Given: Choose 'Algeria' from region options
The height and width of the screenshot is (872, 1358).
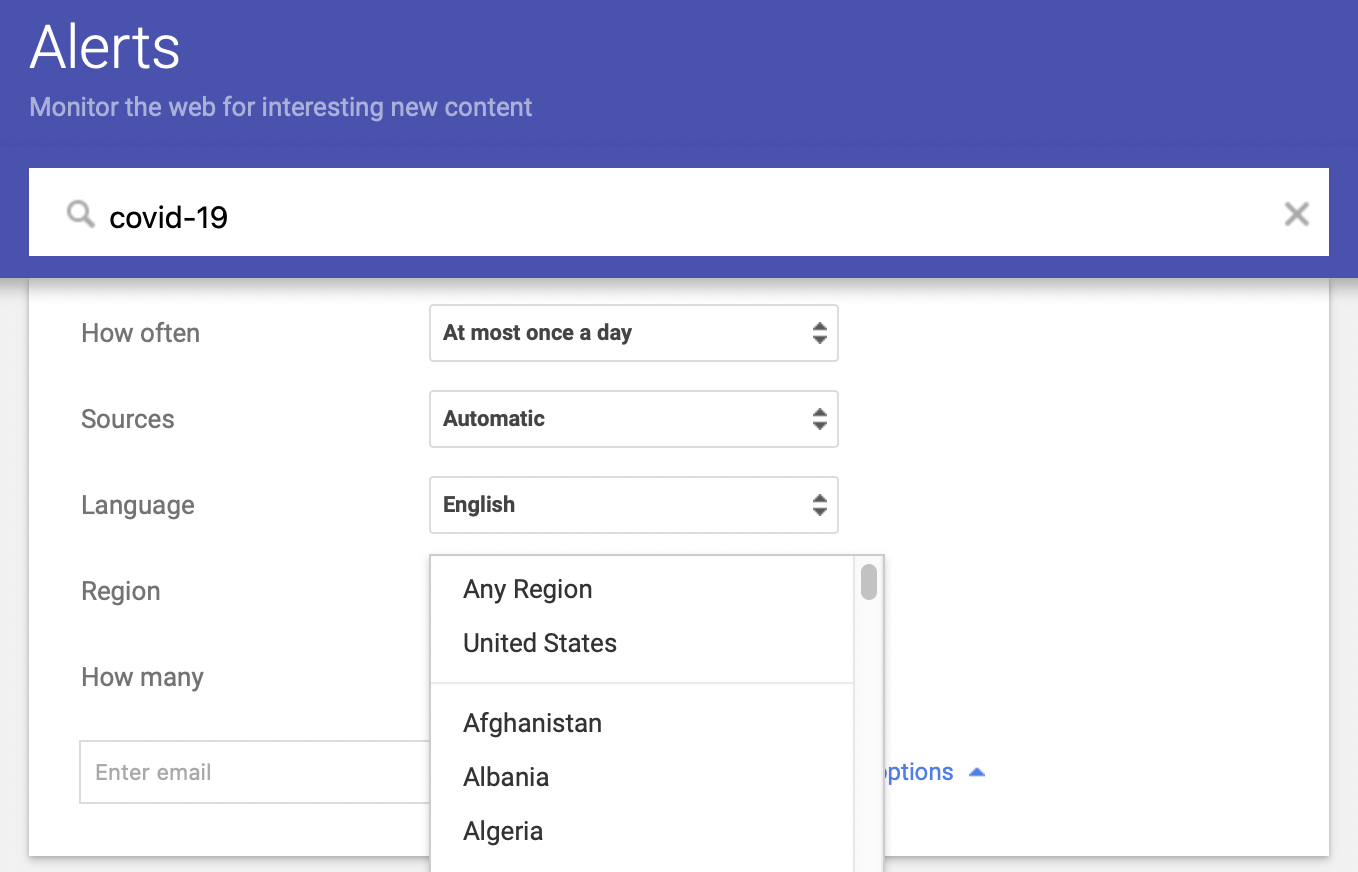Looking at the screenshot, I should (x=503, y=831).
